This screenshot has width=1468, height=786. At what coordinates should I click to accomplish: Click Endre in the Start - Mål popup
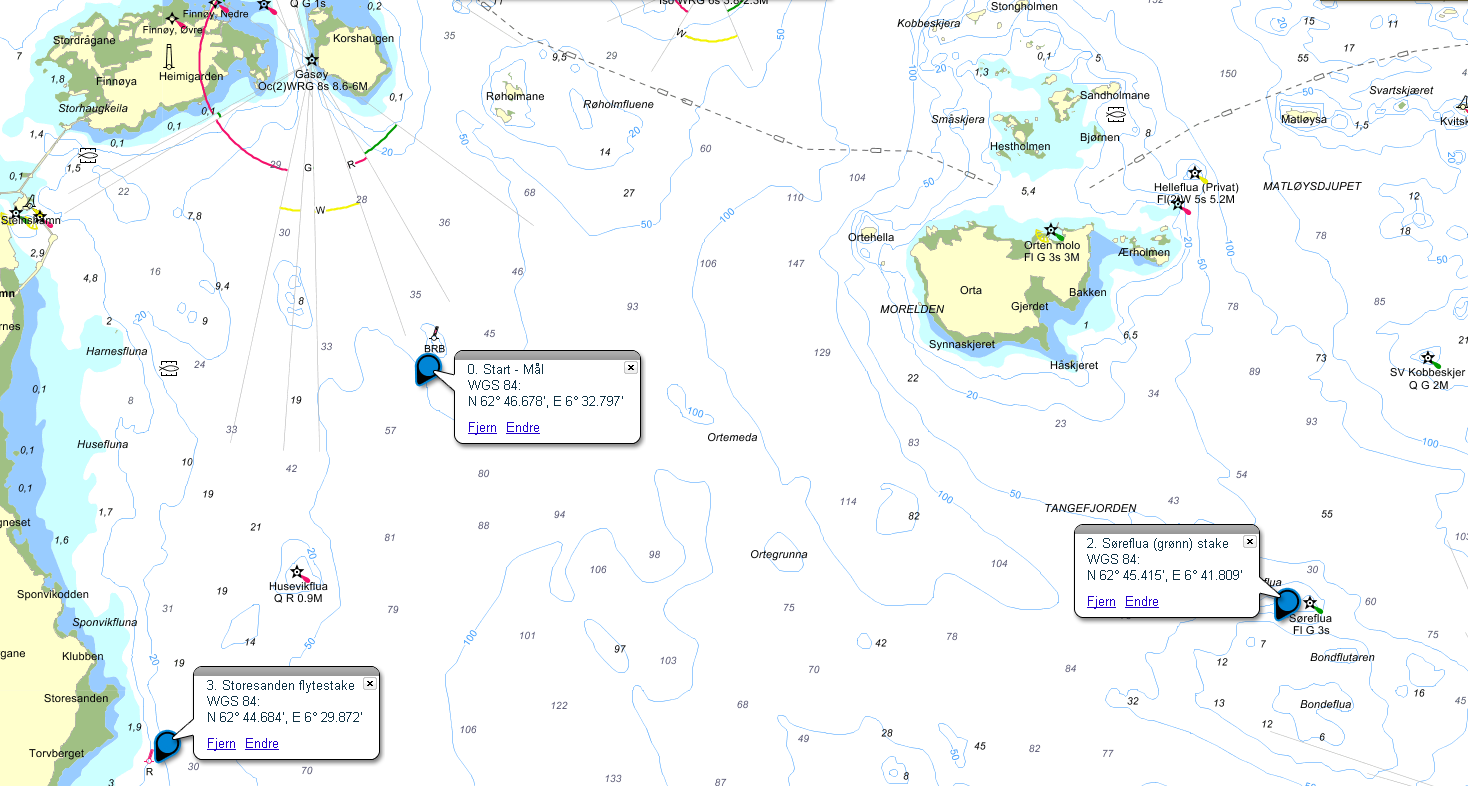pos(523,427)
